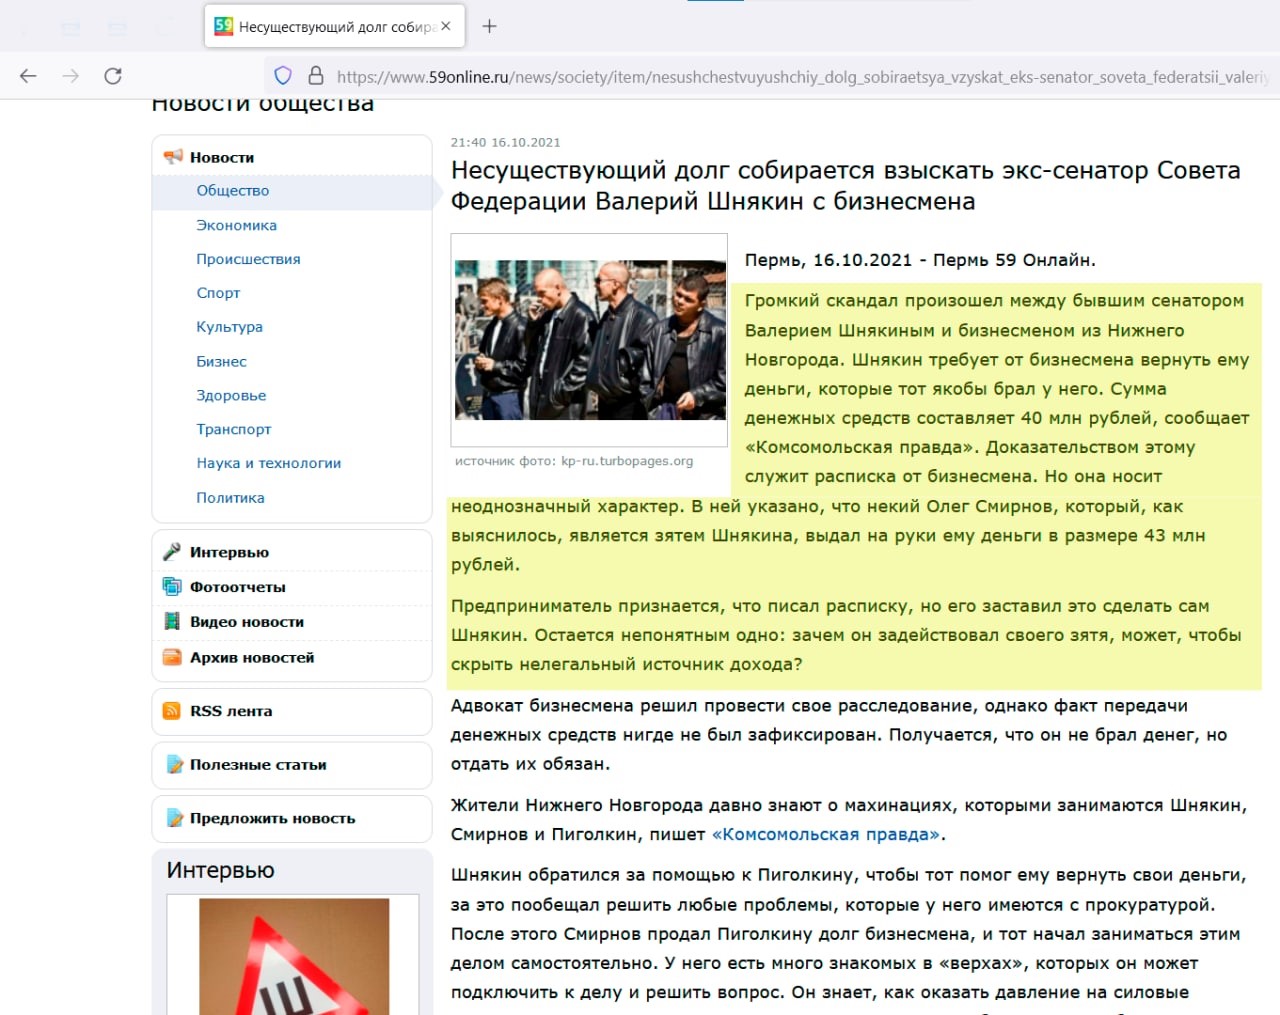Click the Видео новости film icon
Screen dimensions: 1280x1015
(x=172, y=622)
